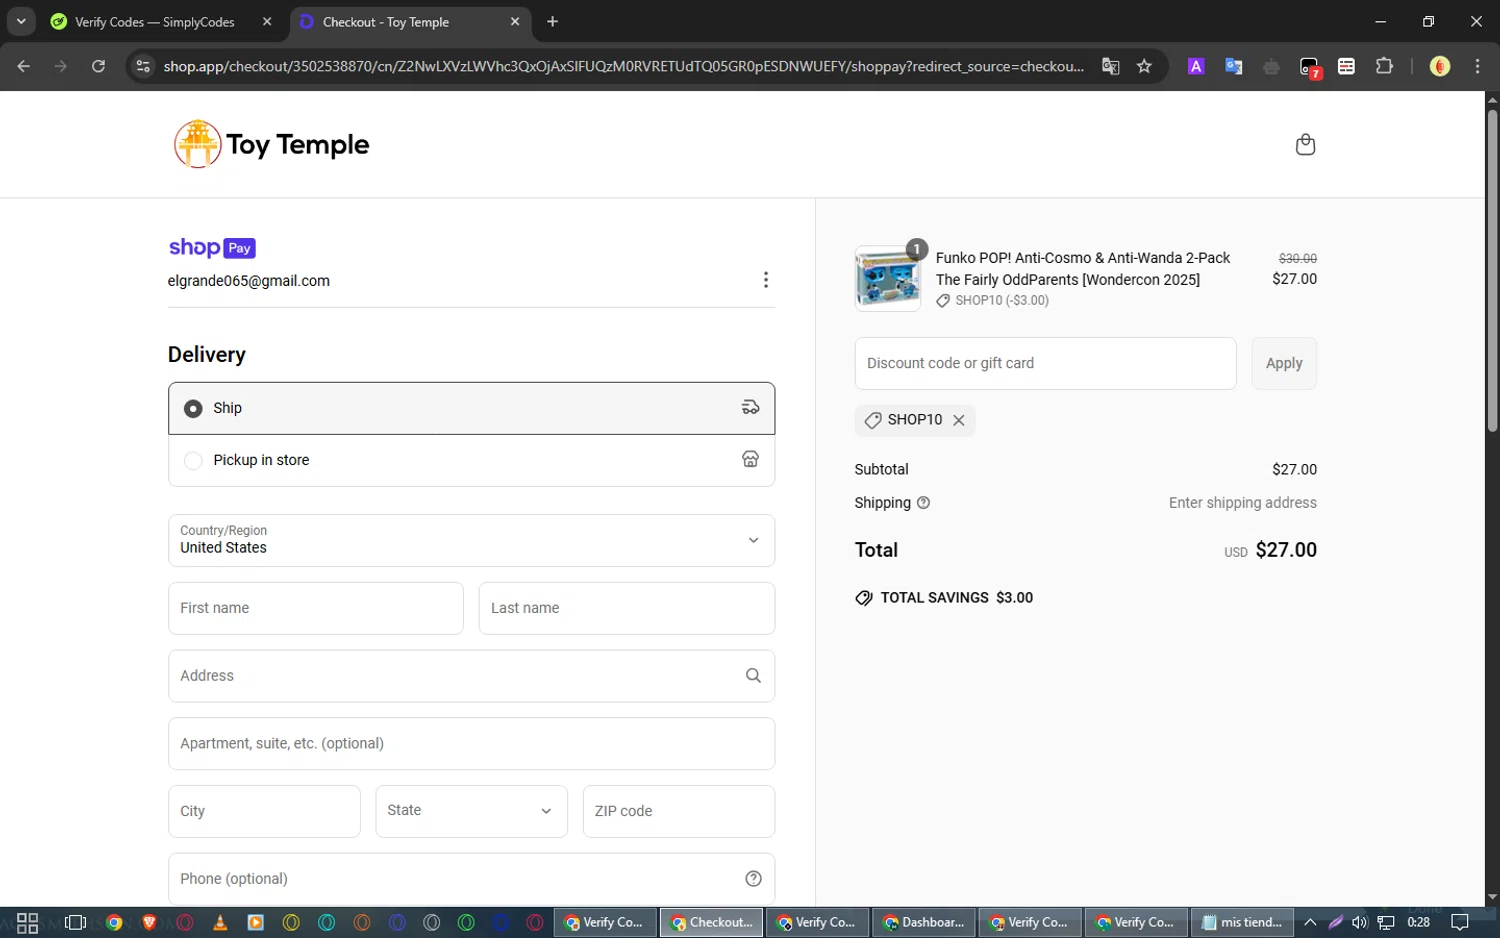
Task: Launch VLC media player from taskbar
Action: point(220,923)
